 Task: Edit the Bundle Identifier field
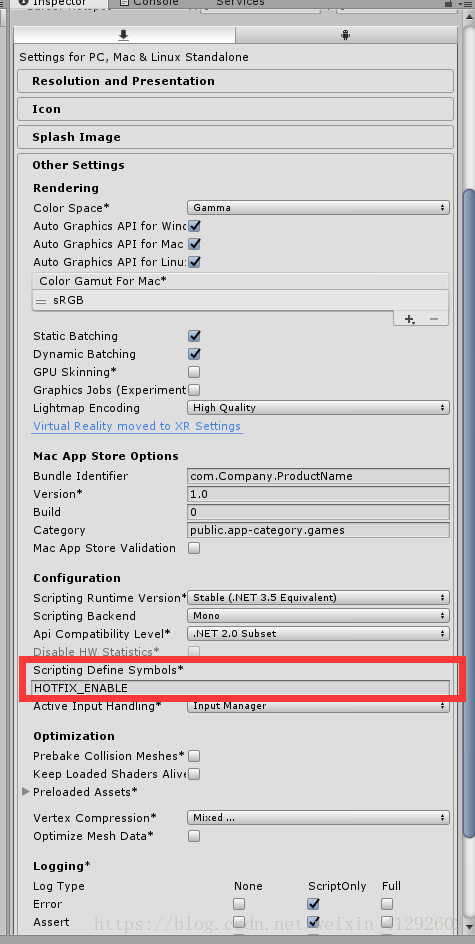[x=318, y=476]
